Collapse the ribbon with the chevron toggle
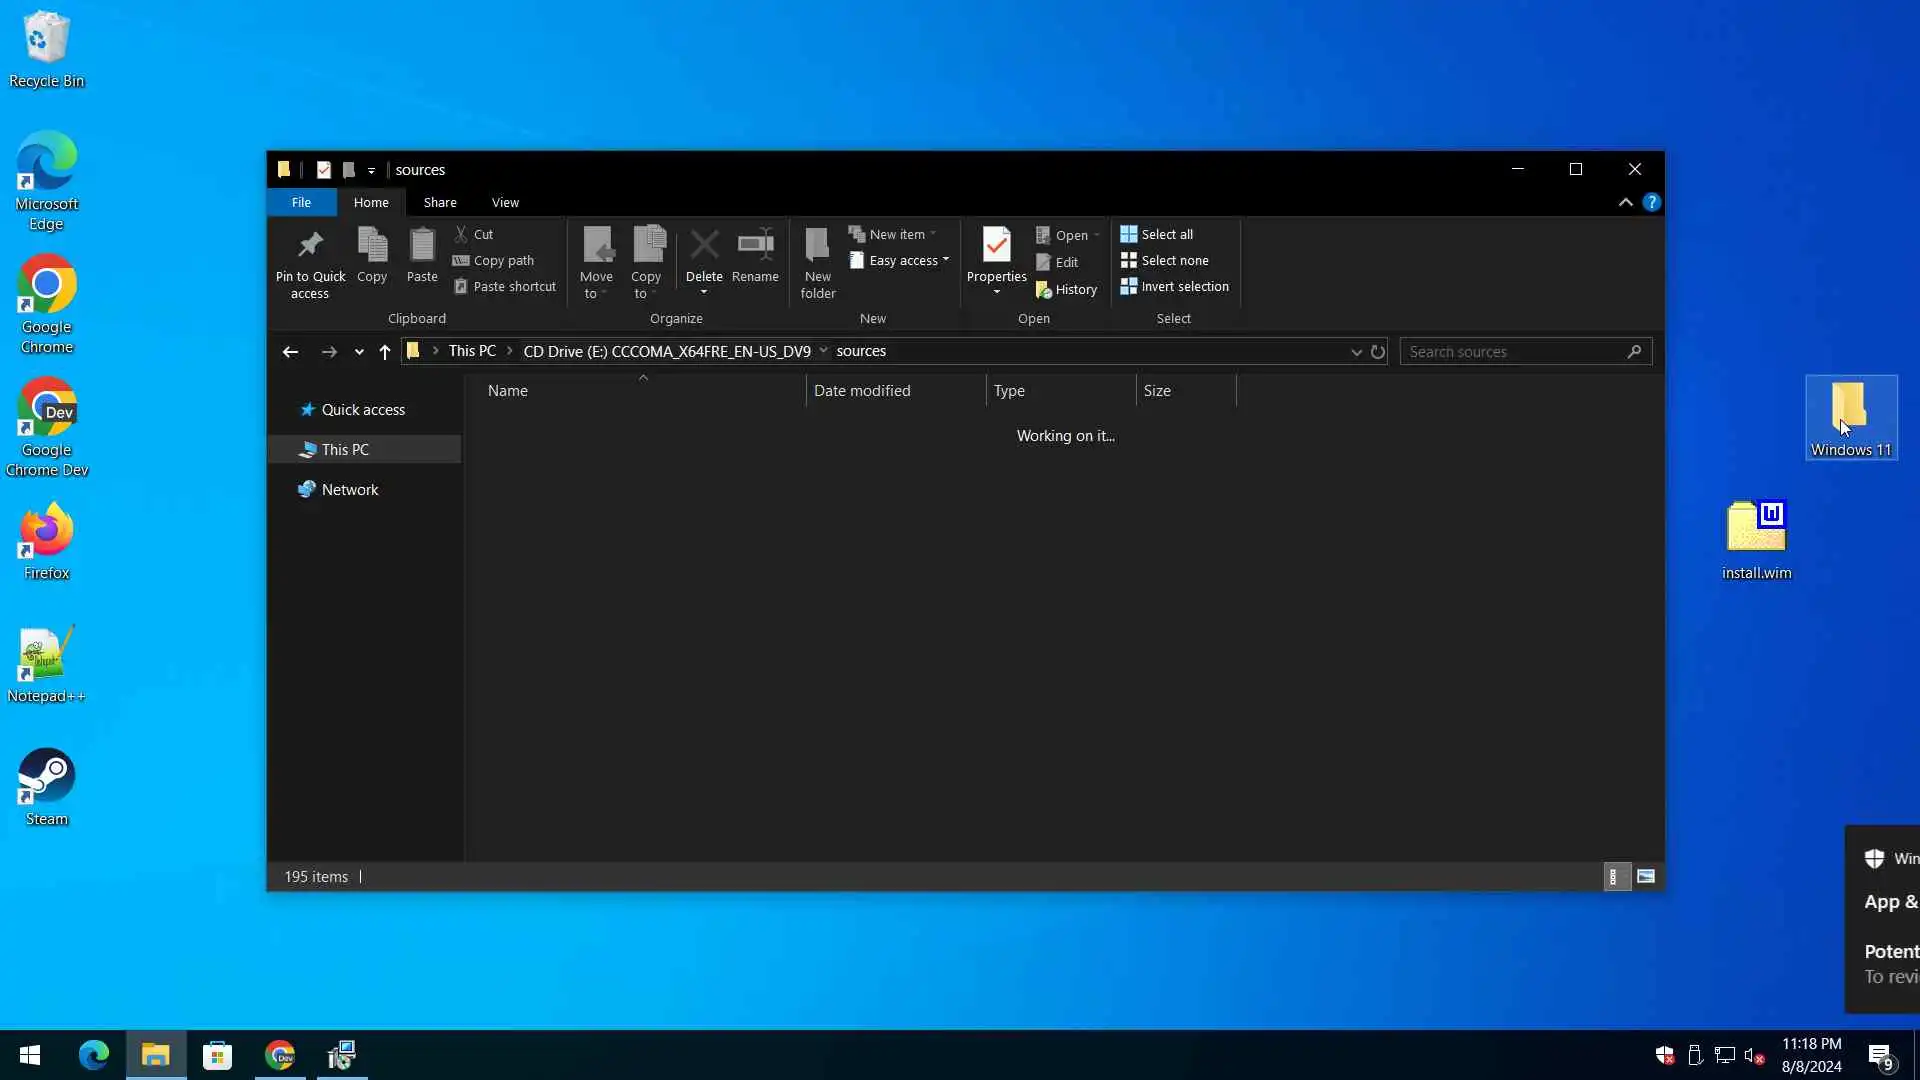 pos(1626,202)
